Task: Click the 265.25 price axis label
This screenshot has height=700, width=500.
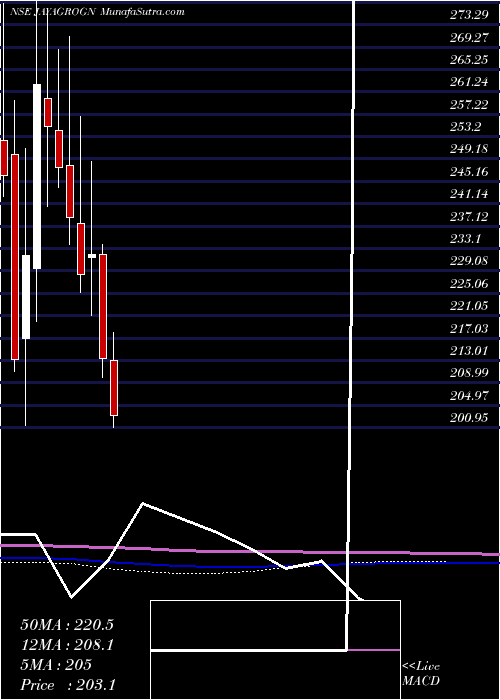Action: pos(469,60)
